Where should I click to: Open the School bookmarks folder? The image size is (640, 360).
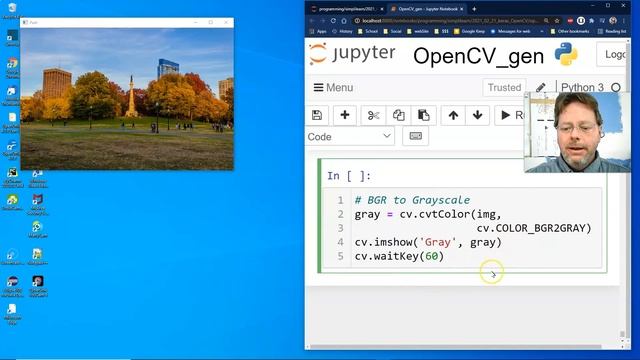pyautogui.click(x=368, y=31)
